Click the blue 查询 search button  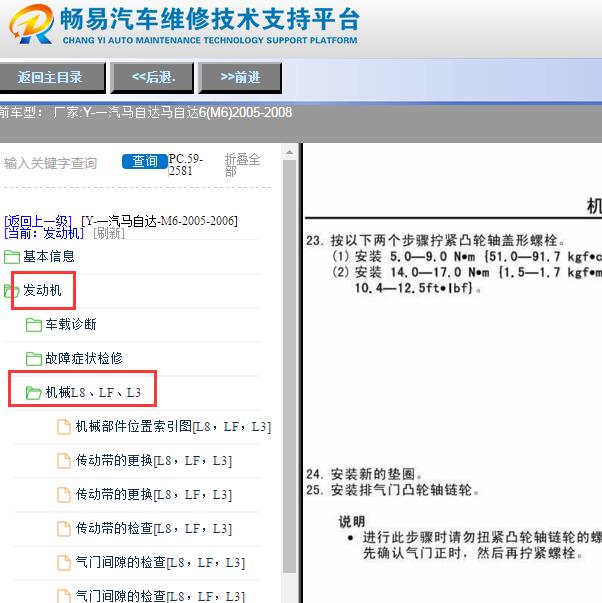point(145,161)
